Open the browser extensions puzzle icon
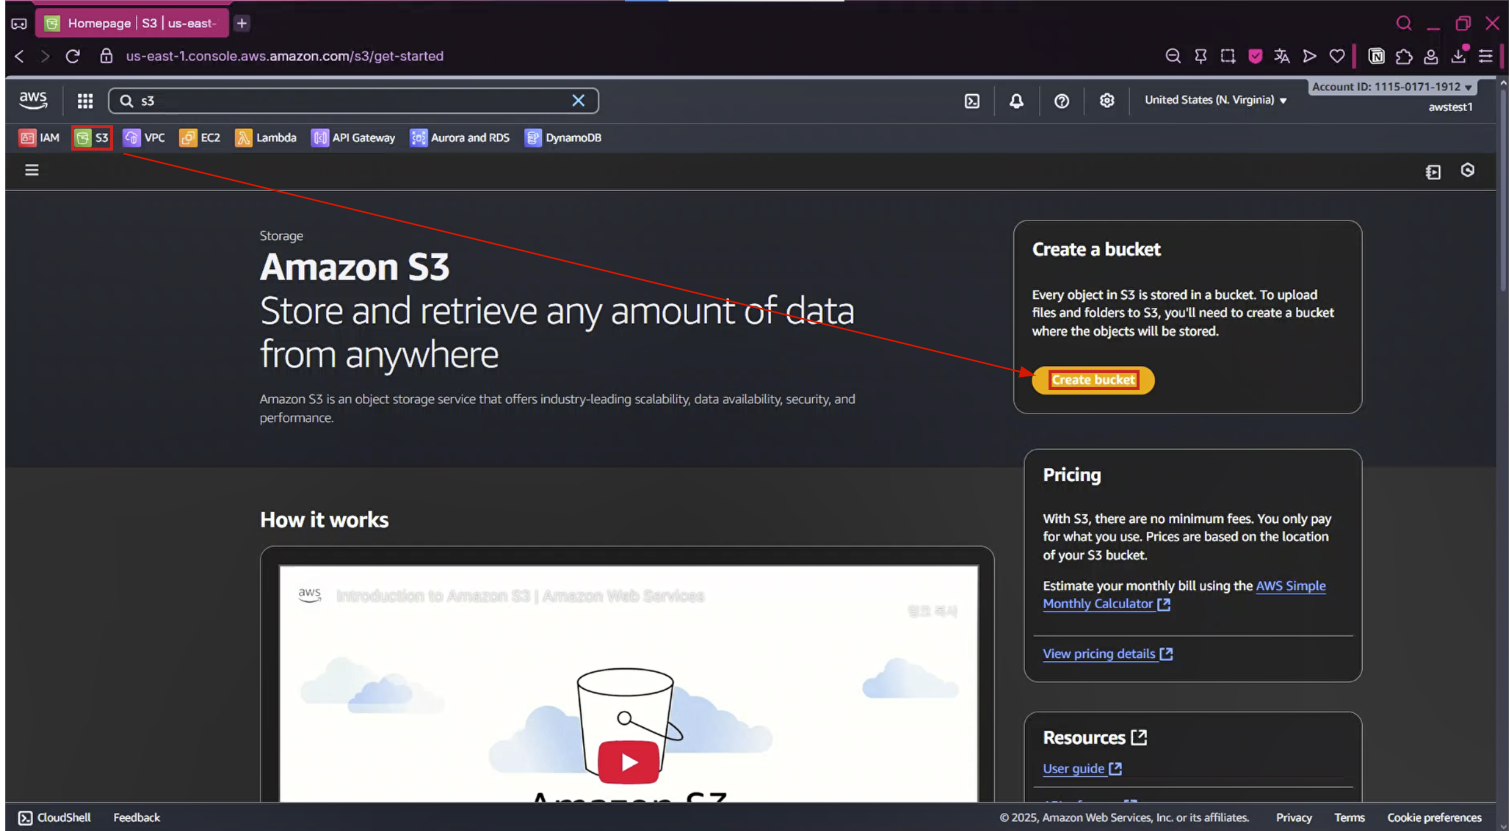1510x831 pixels. [1404, 56]
